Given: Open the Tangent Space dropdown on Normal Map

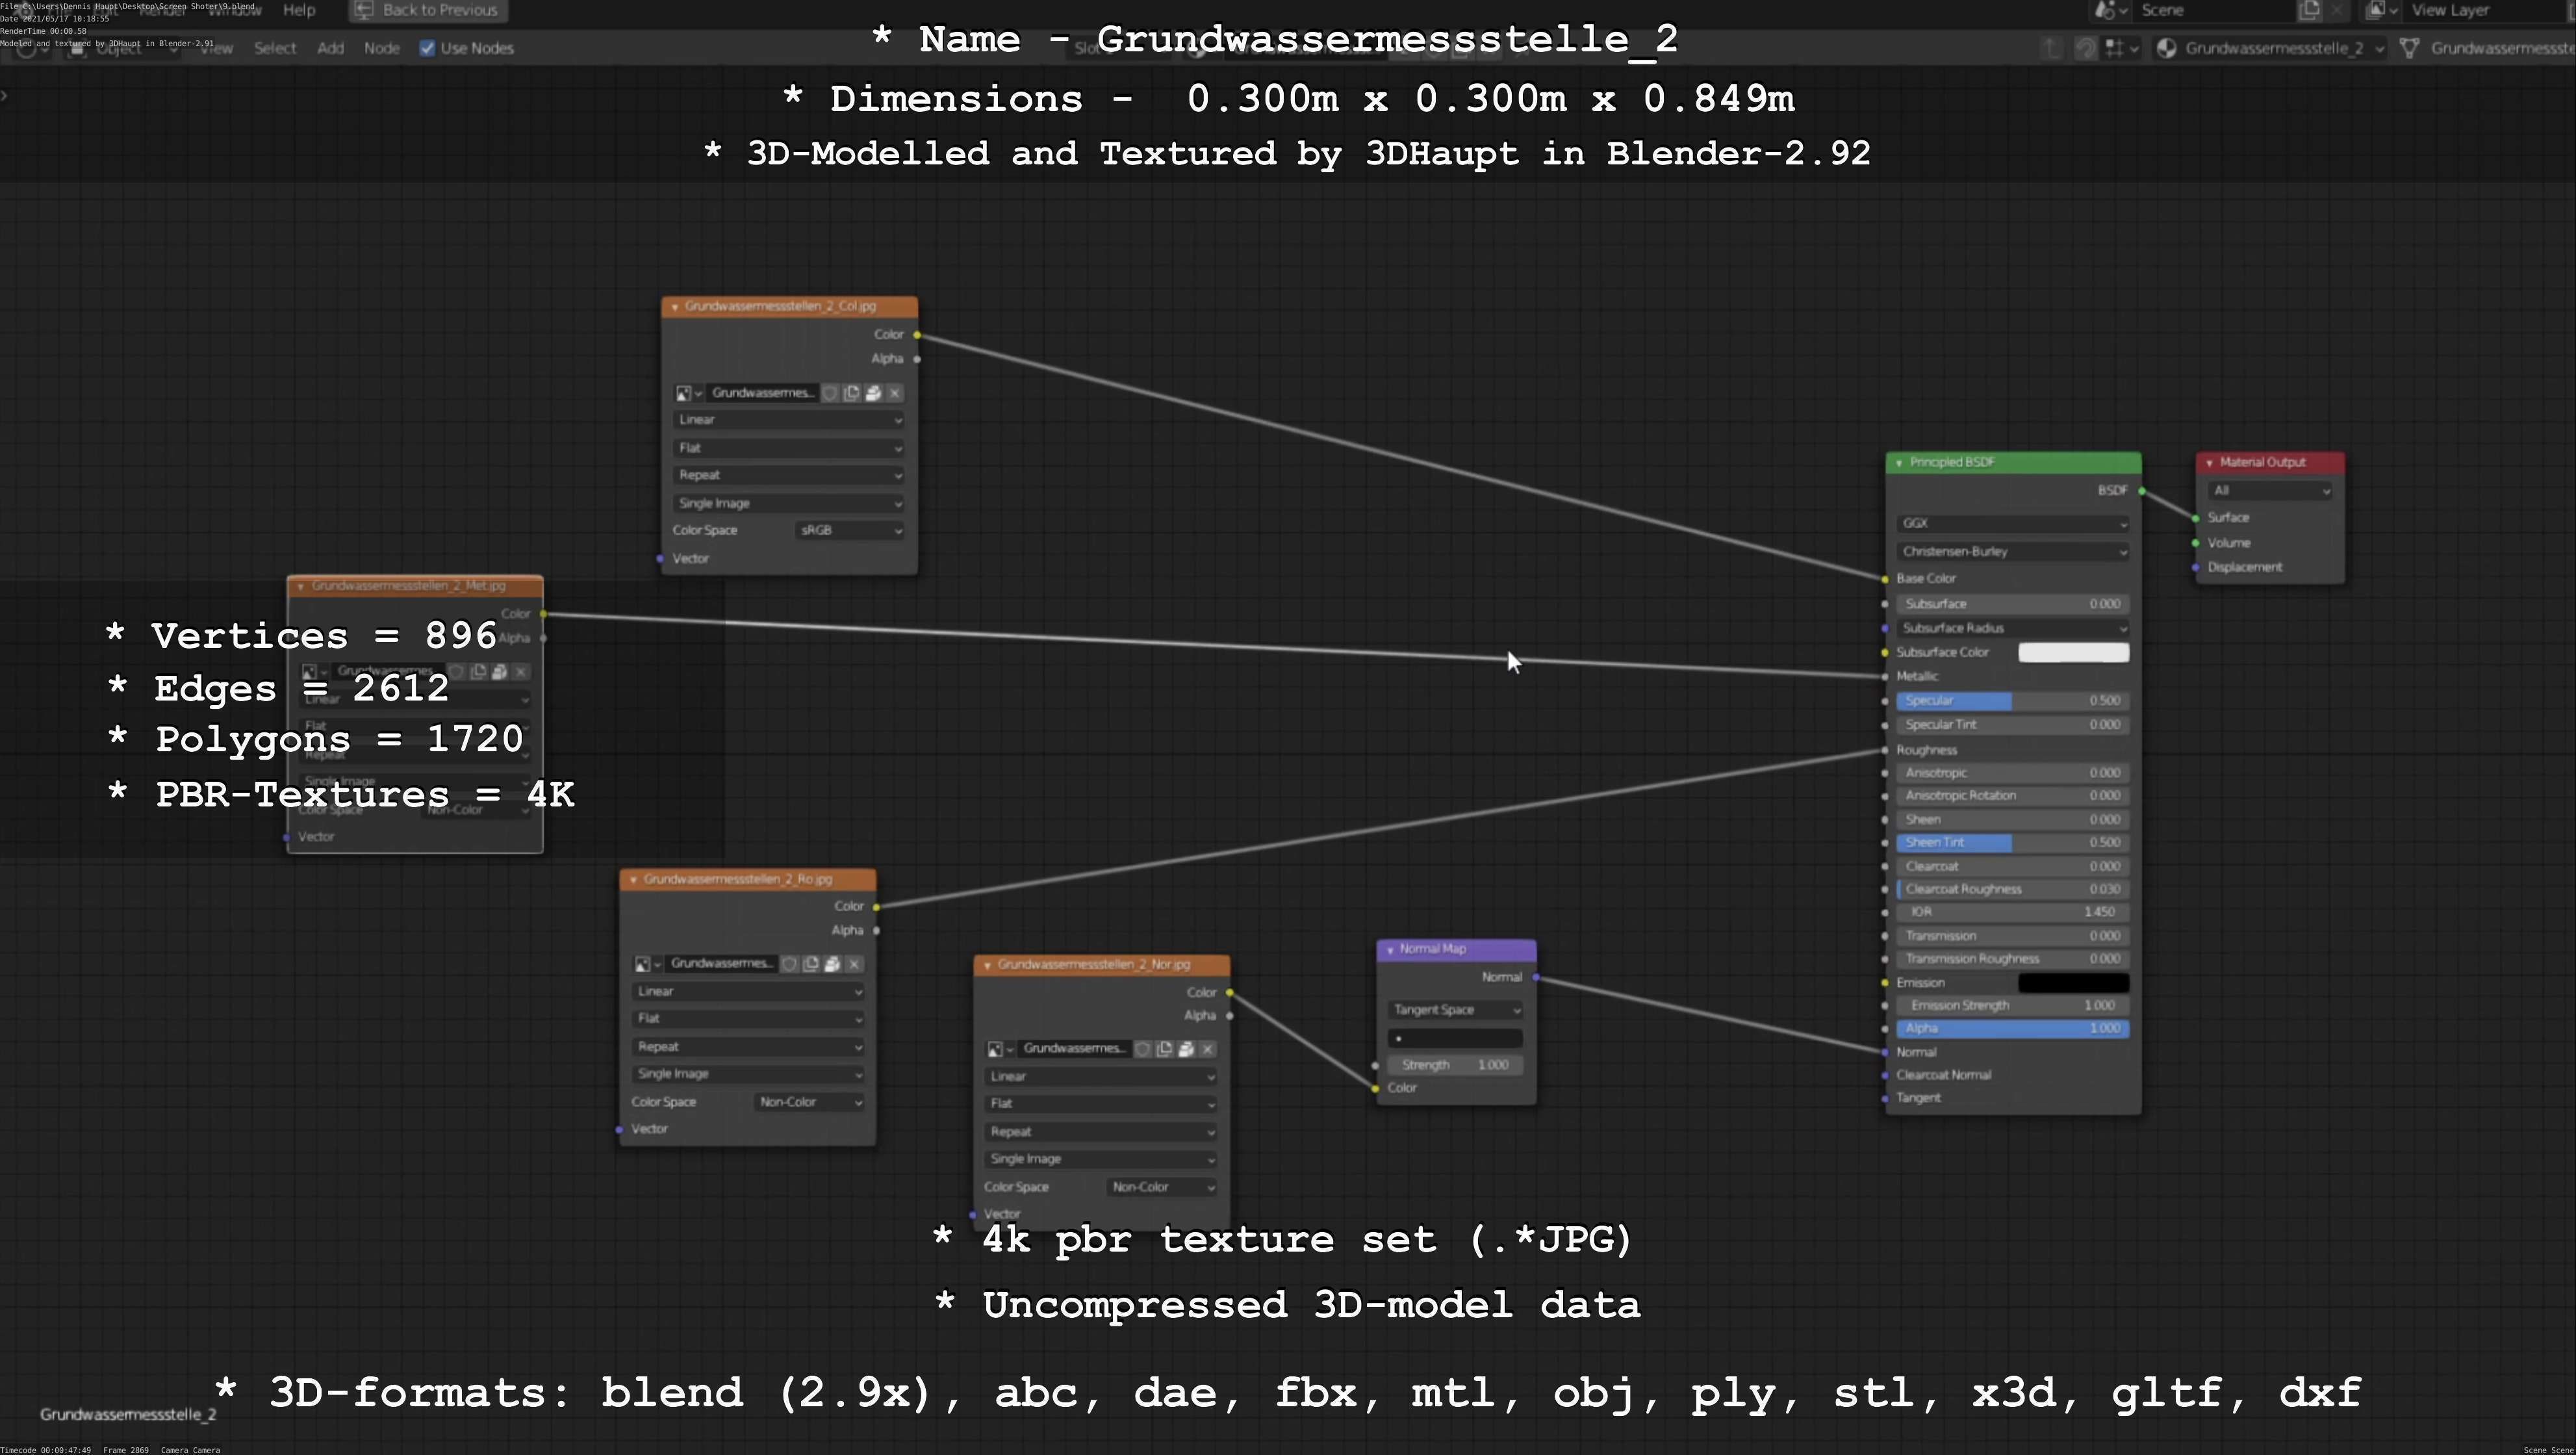Looking at the screenshot, I should point(1455,1010).
